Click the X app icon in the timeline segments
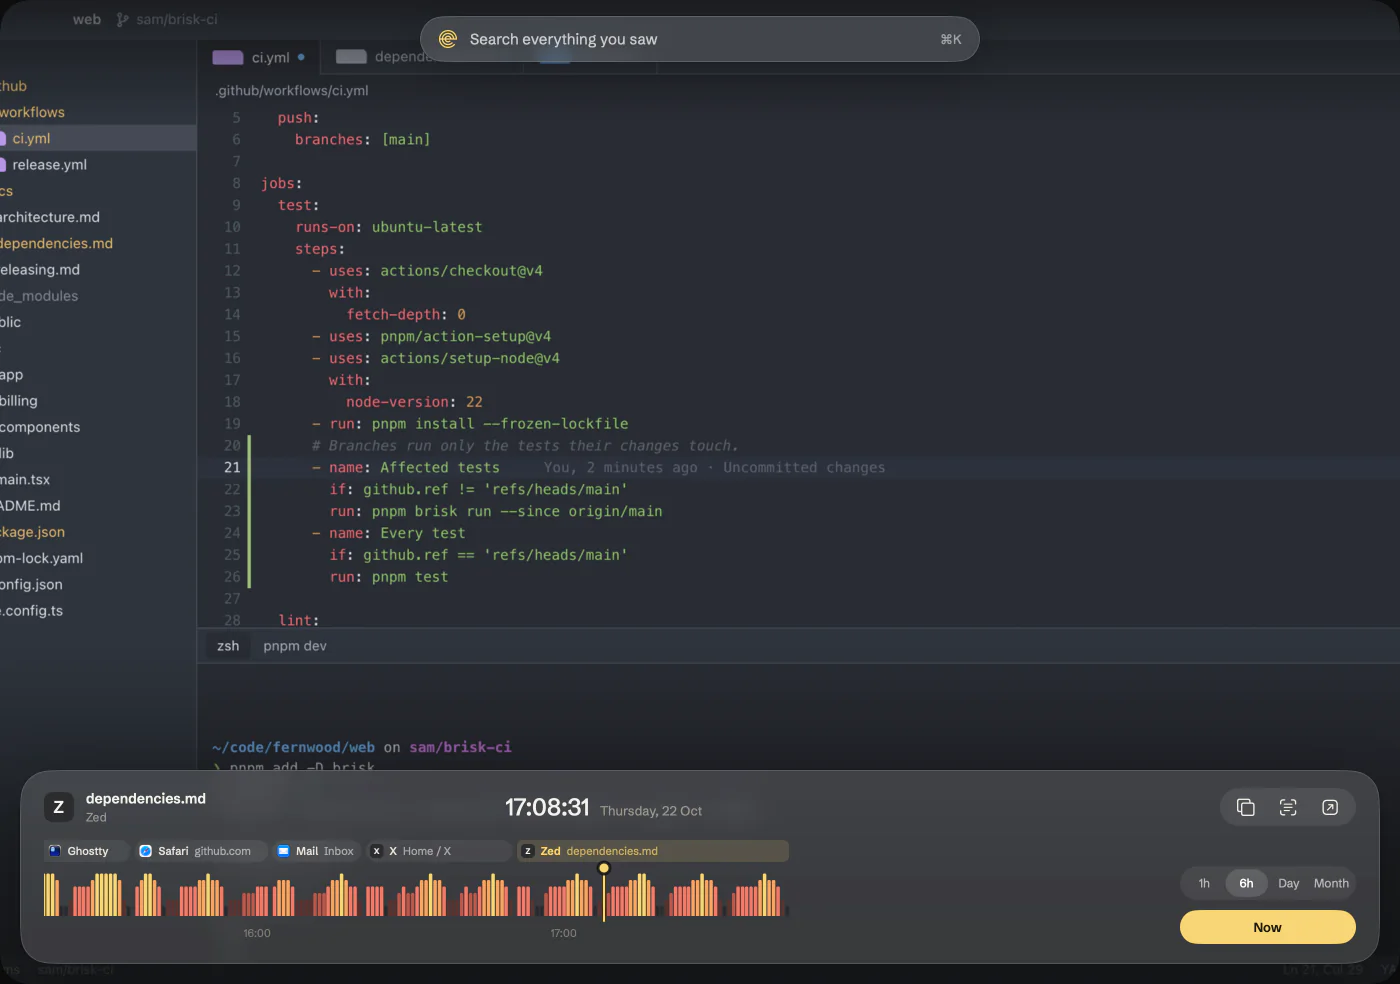The height and width of the screenshot is (984, 1400). 376,851
